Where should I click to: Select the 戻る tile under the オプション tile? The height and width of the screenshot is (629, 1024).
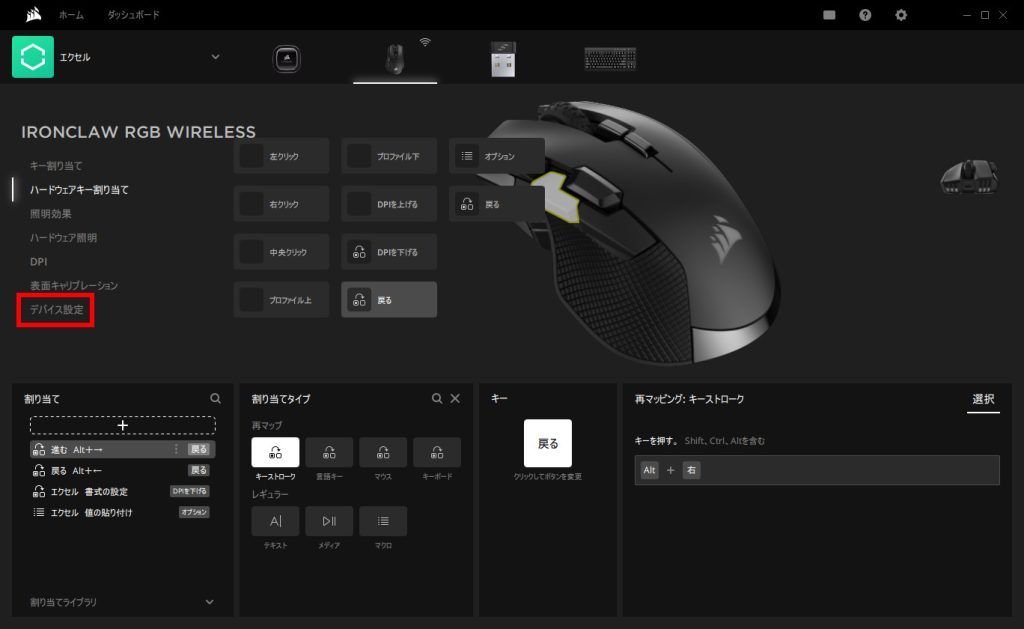(x=497, y=204)
